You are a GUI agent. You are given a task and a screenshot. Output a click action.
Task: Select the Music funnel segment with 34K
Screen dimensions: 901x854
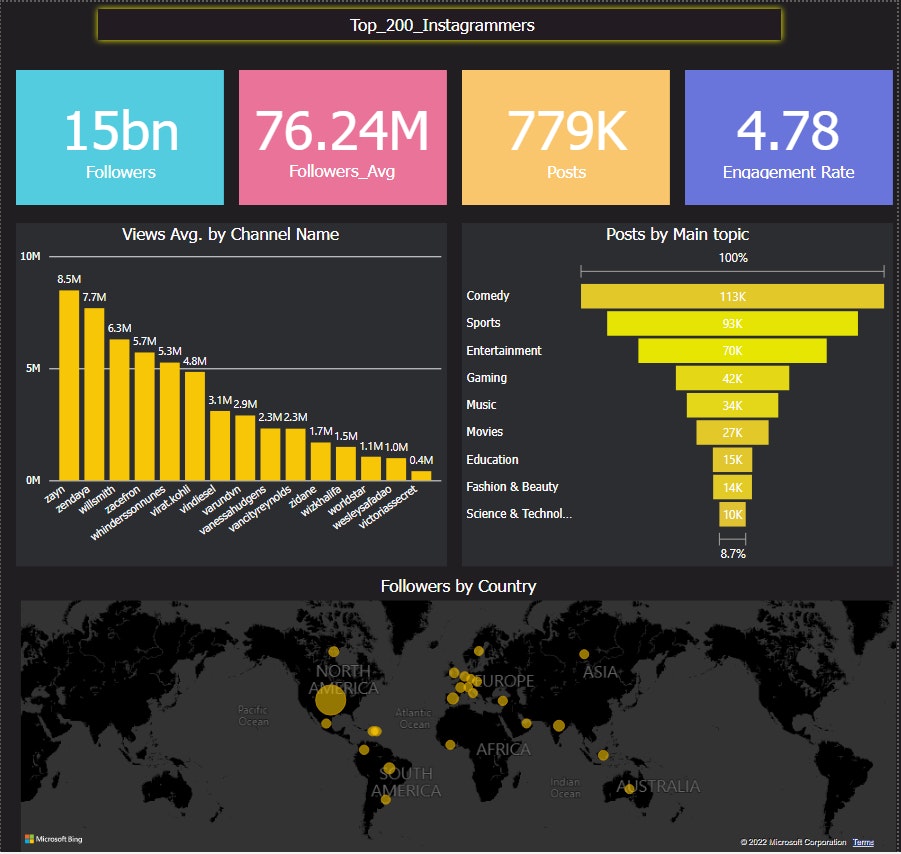coord(732,405)
